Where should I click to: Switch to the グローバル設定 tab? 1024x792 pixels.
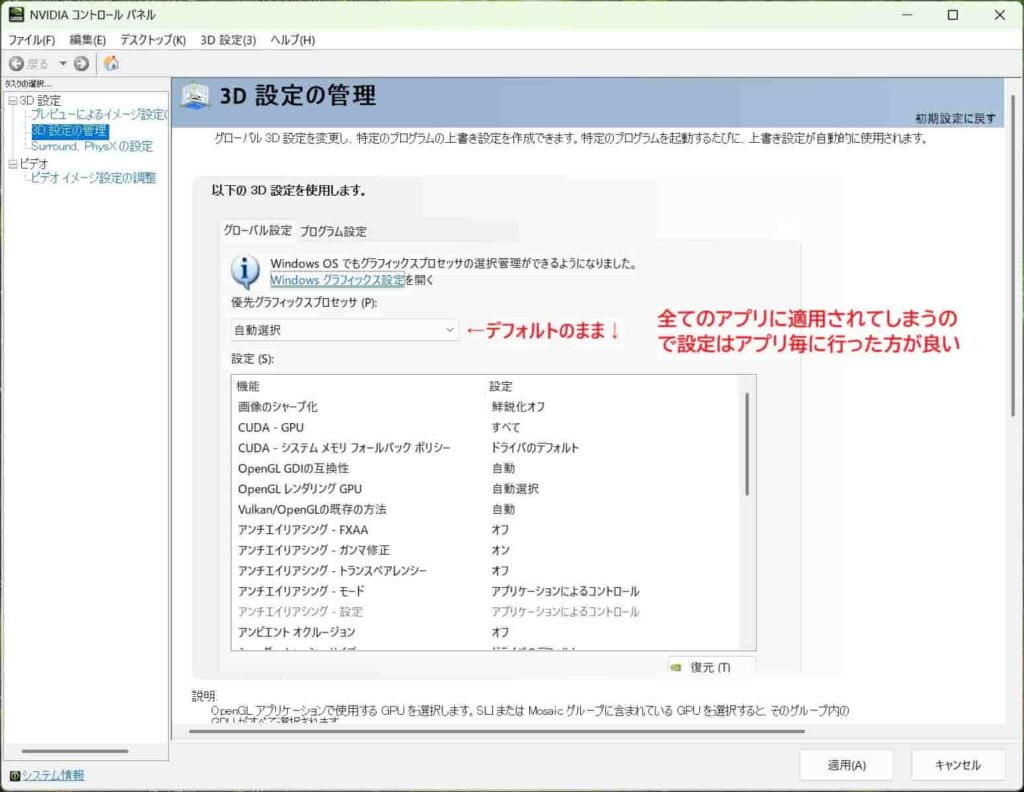pos(257,230)
